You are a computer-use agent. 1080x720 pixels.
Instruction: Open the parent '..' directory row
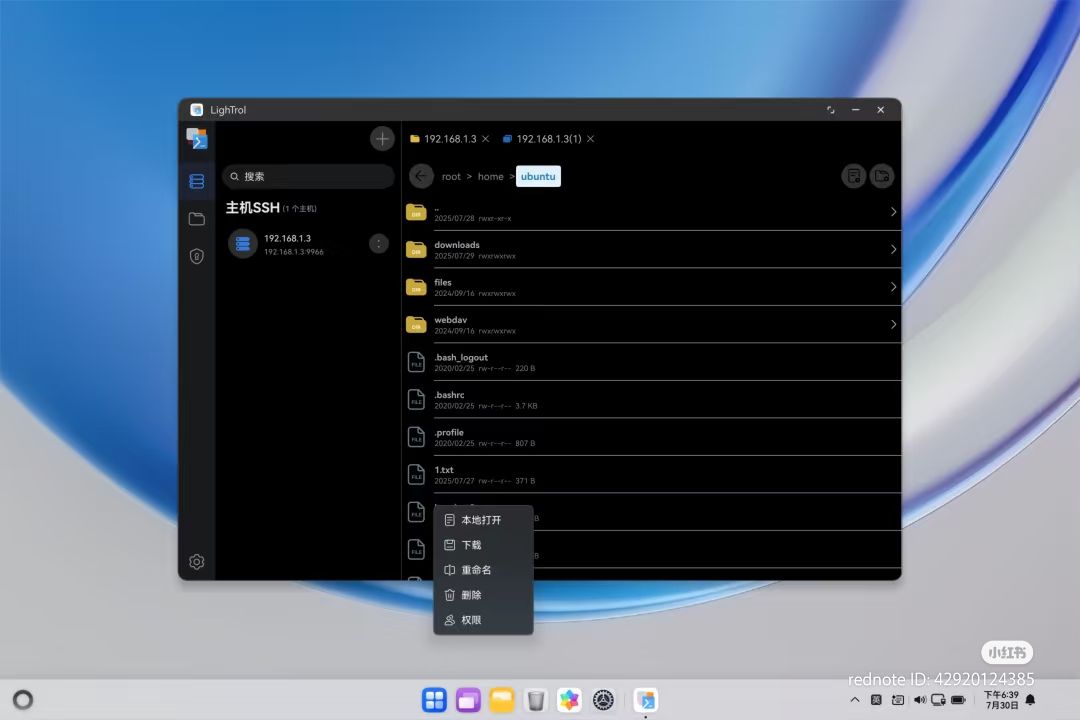tap(652, 212)
